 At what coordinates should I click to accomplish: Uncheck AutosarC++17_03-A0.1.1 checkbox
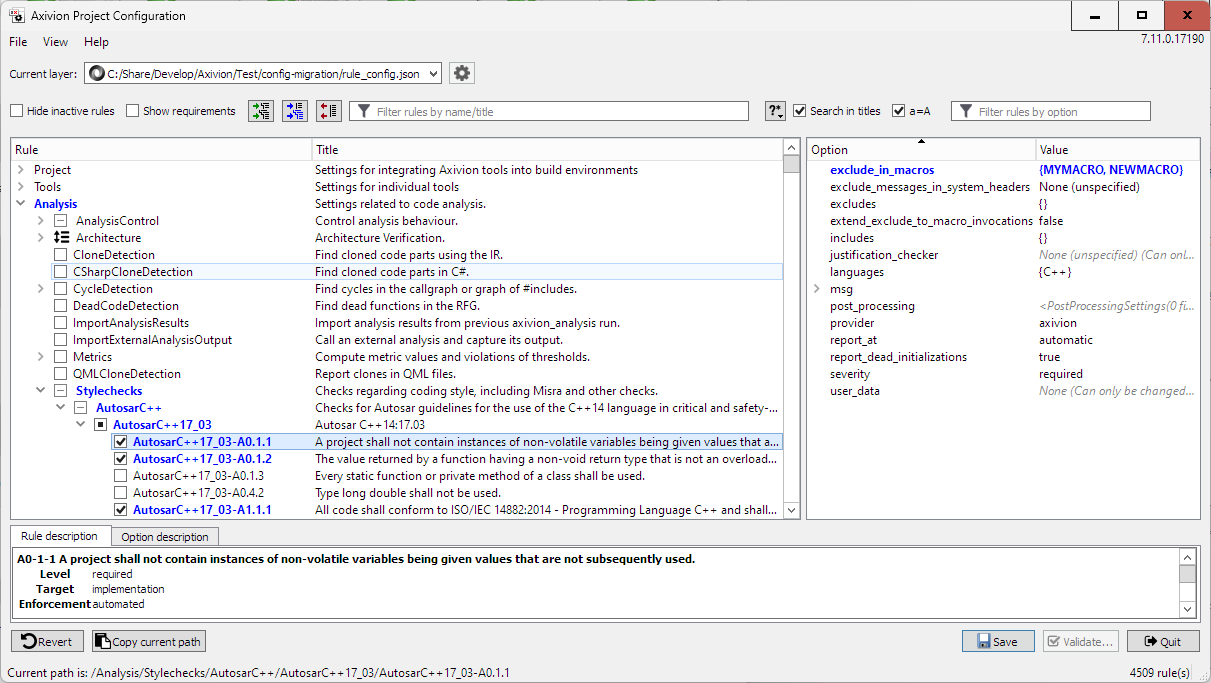(121, 442)
